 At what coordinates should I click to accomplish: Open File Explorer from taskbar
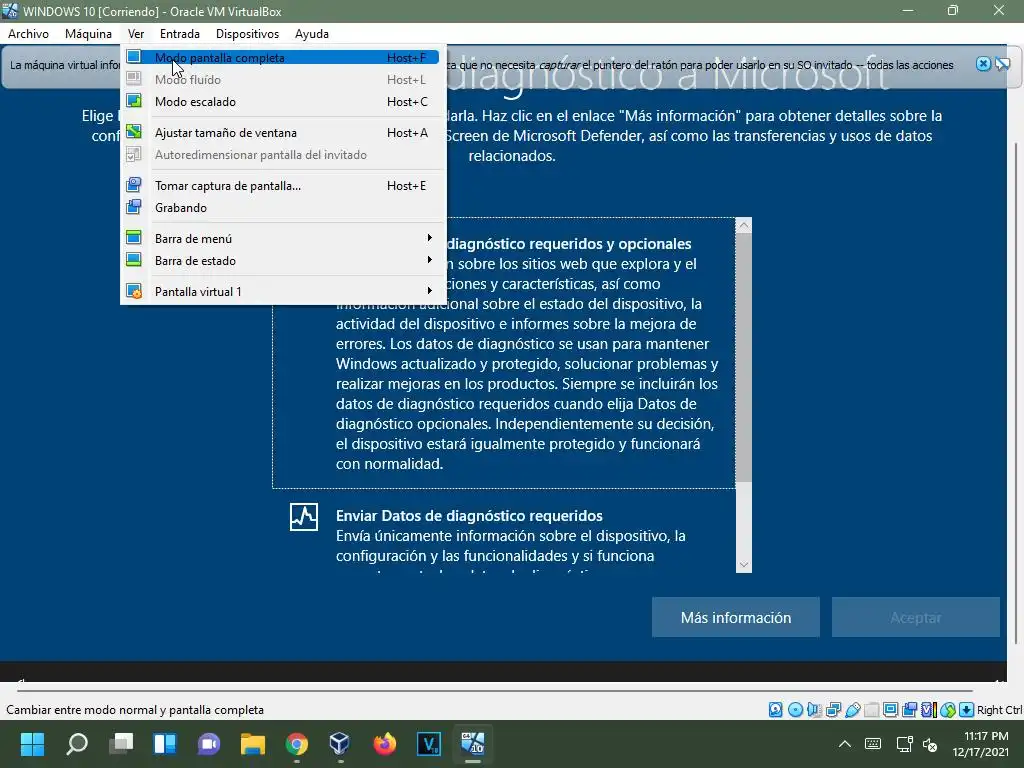coord(253,744)
